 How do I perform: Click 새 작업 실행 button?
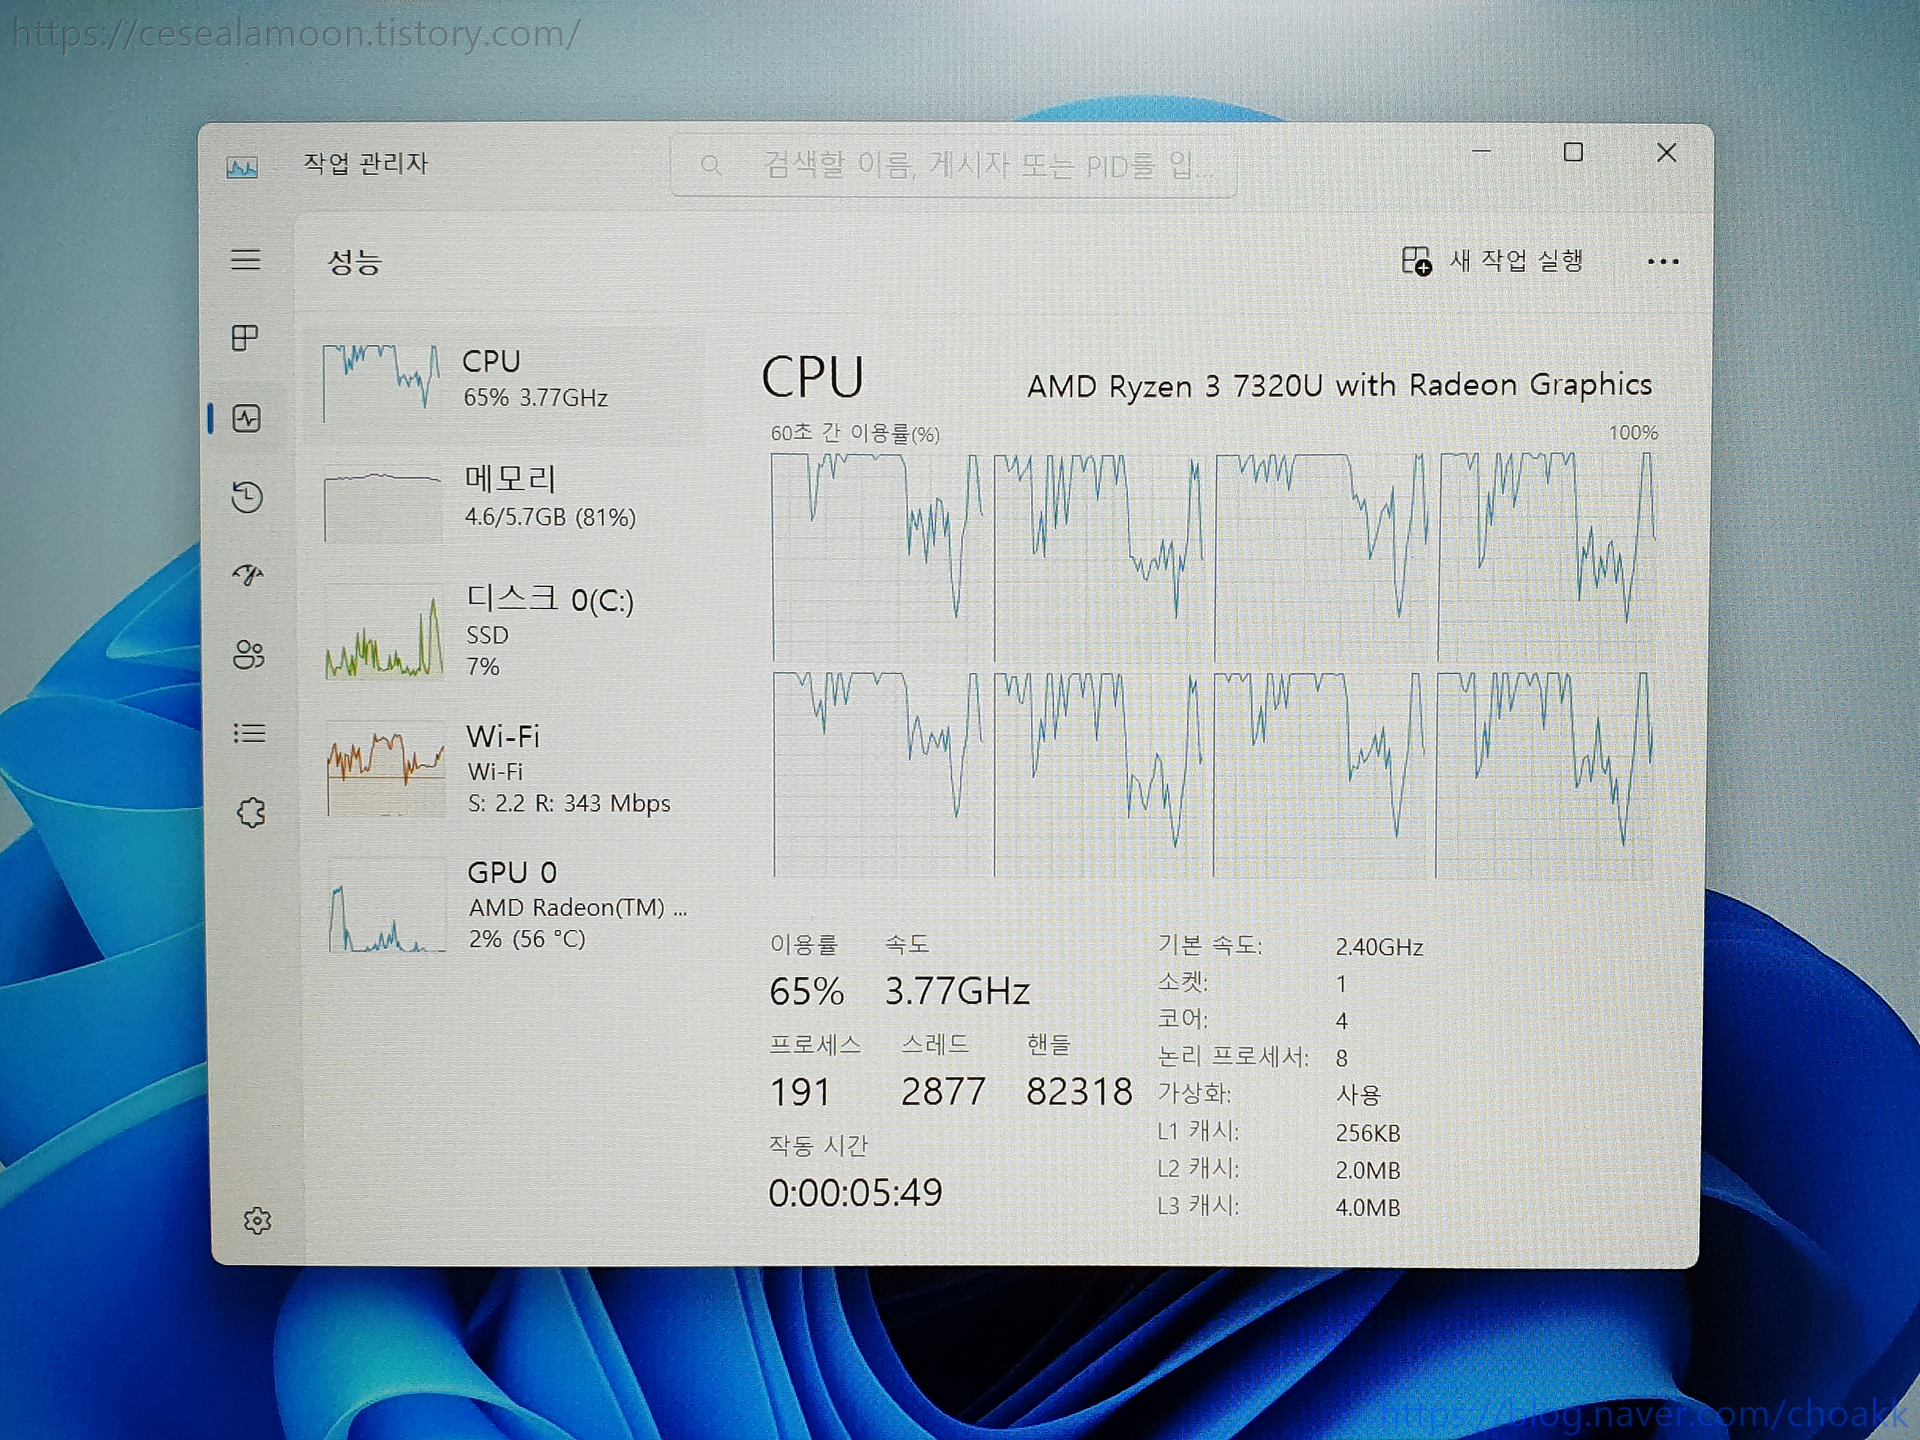[1492, 261]
